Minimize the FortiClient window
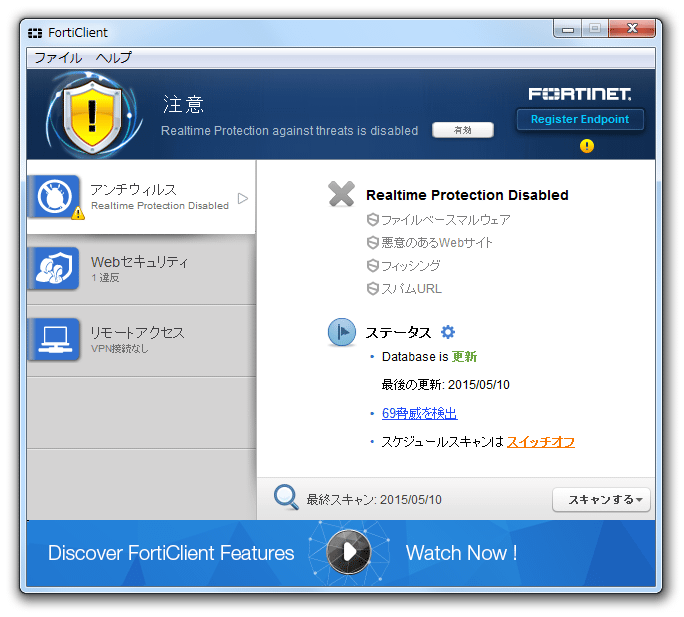 point(568,29)
